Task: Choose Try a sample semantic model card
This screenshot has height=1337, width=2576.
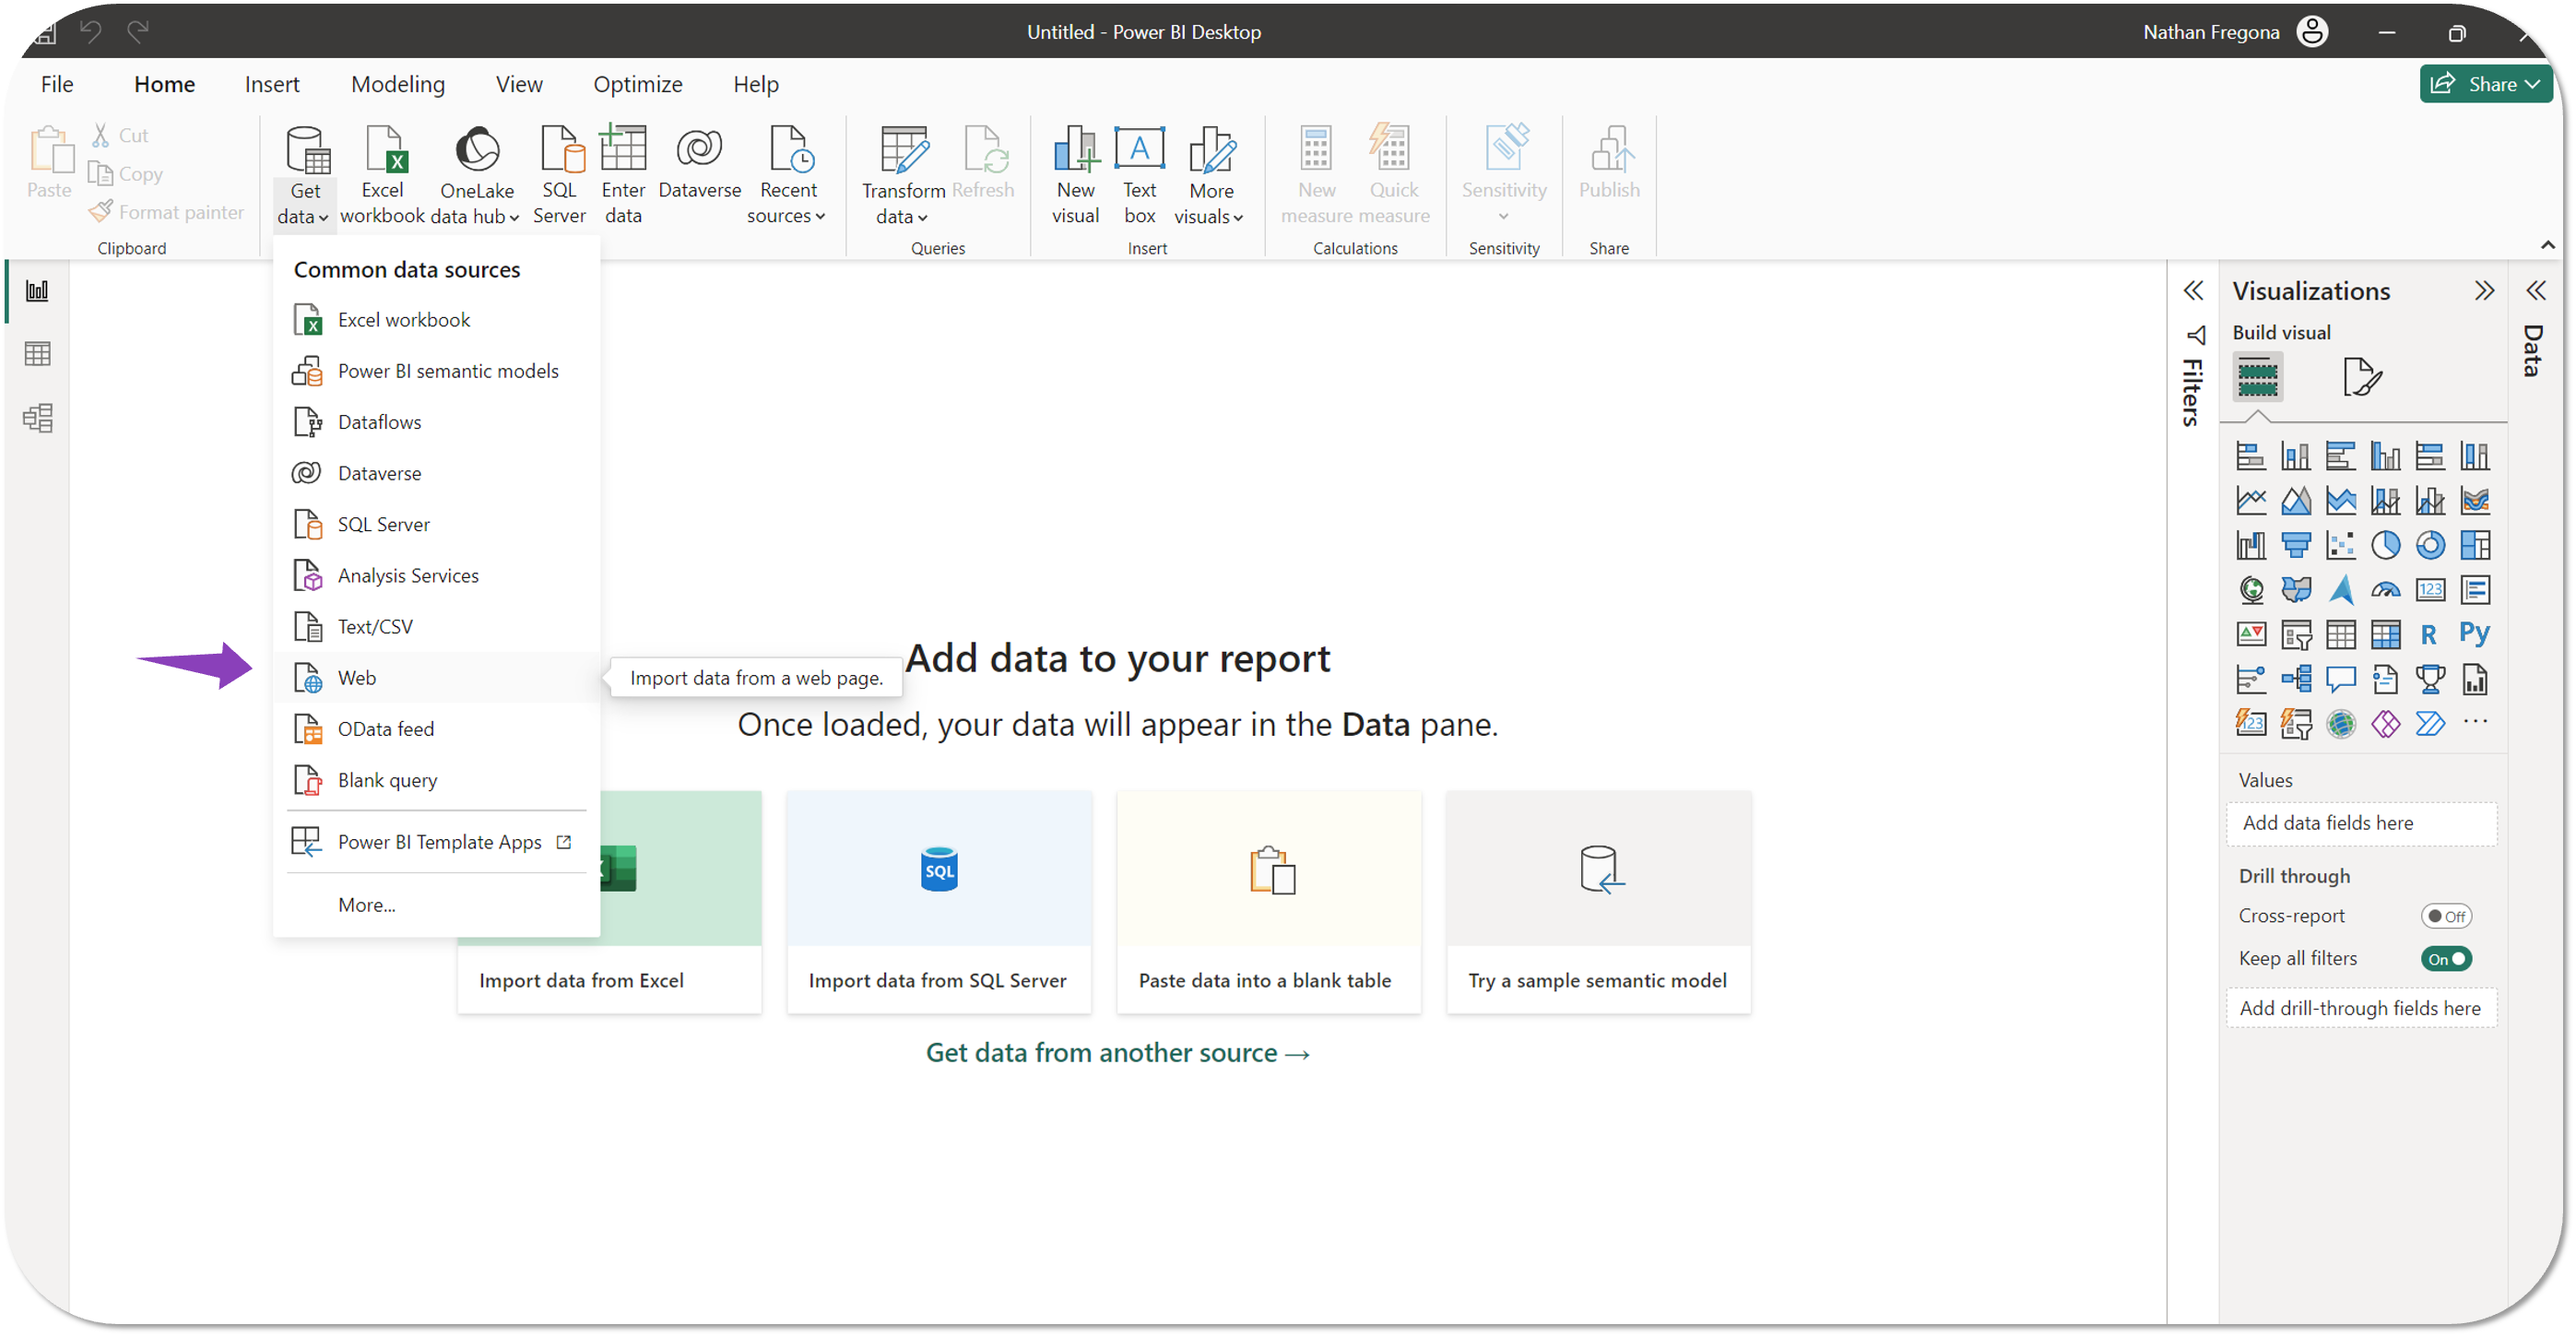Action: pyautogui.click(x=1597, y=901)
